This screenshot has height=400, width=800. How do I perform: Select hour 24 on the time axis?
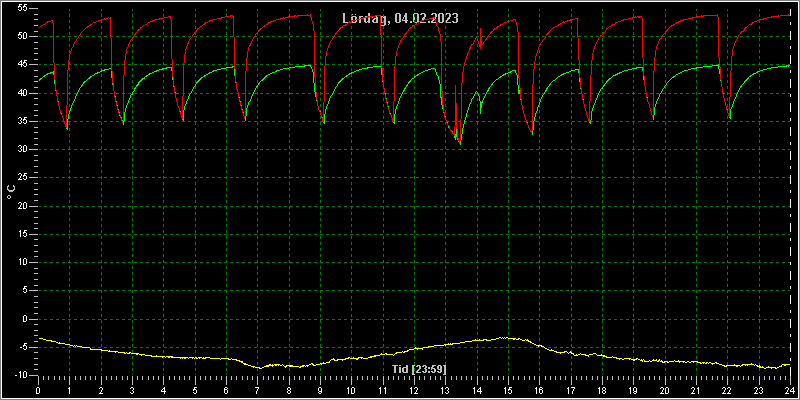pyautogui.click(x=790, y=390)
